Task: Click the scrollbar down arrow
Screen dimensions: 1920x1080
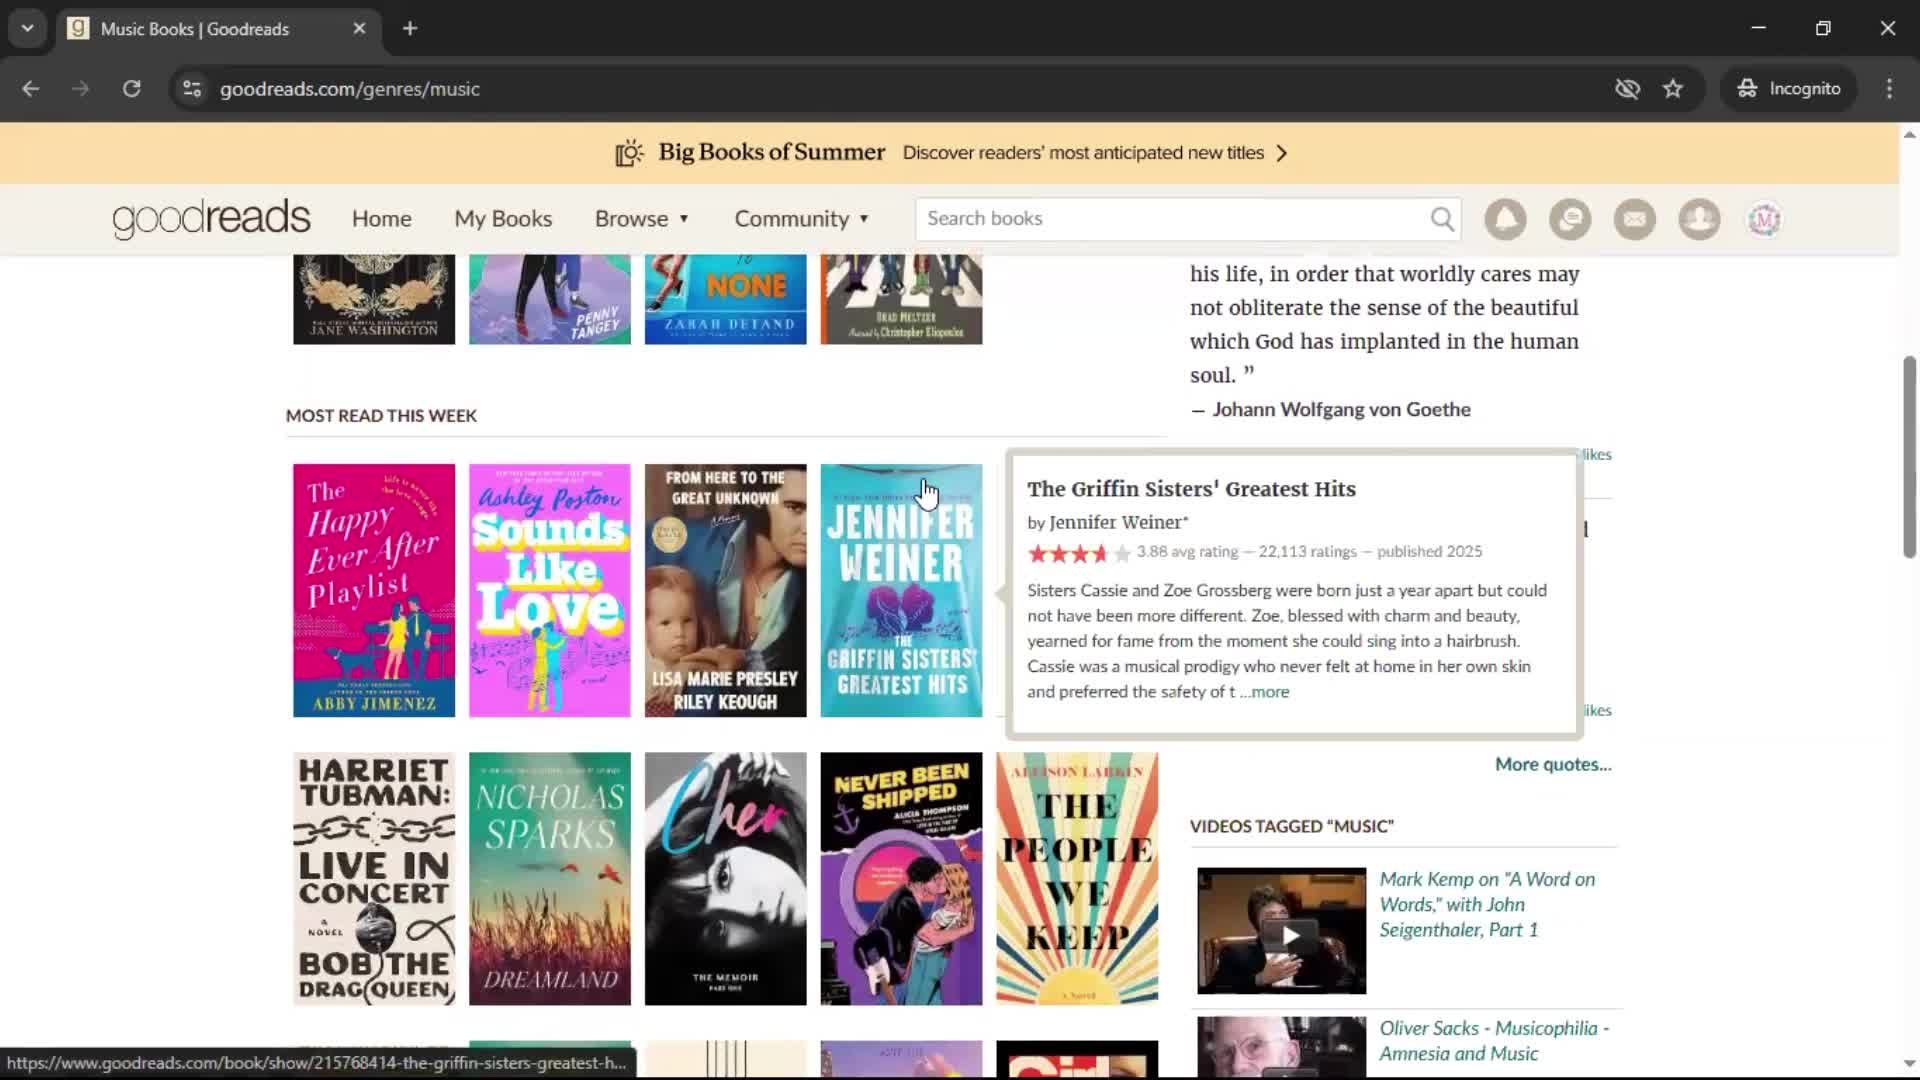Action: click(1909, 1064)
